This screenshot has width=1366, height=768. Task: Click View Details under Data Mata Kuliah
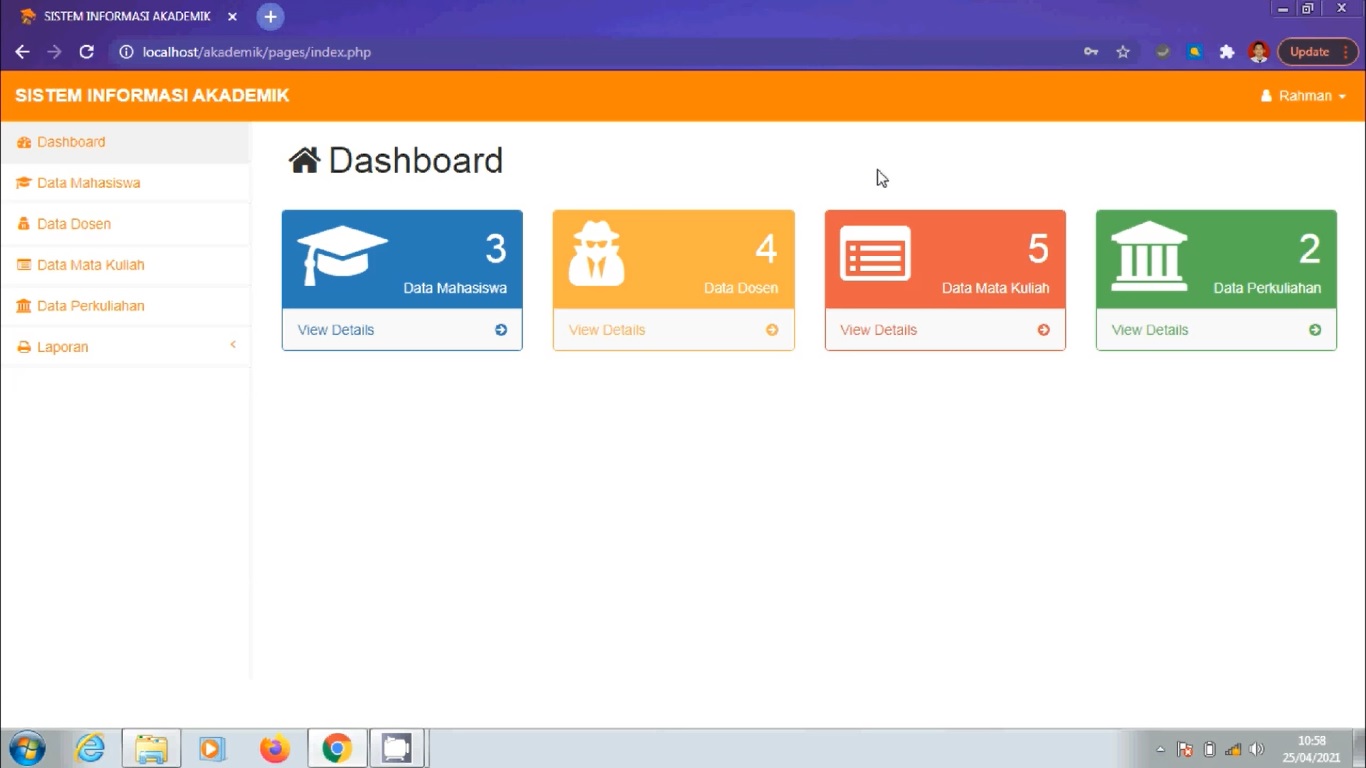(878, 330)
